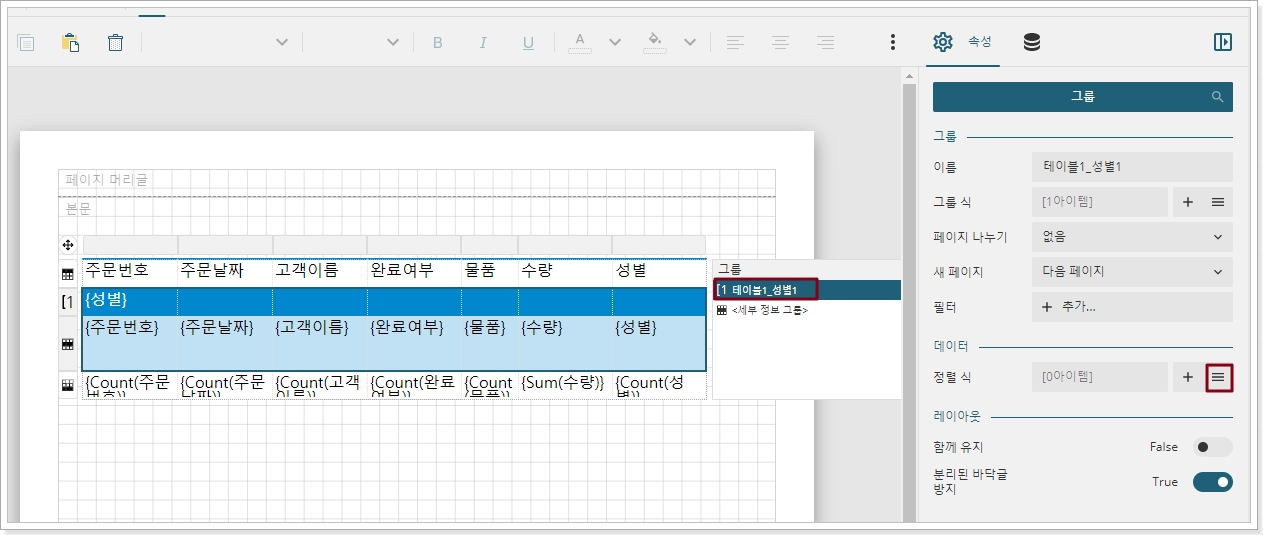The image size is (1263, 535).
Task: Disable the 분리된 바닥글 방지 toggle
Action: [x=1213, y=482]
